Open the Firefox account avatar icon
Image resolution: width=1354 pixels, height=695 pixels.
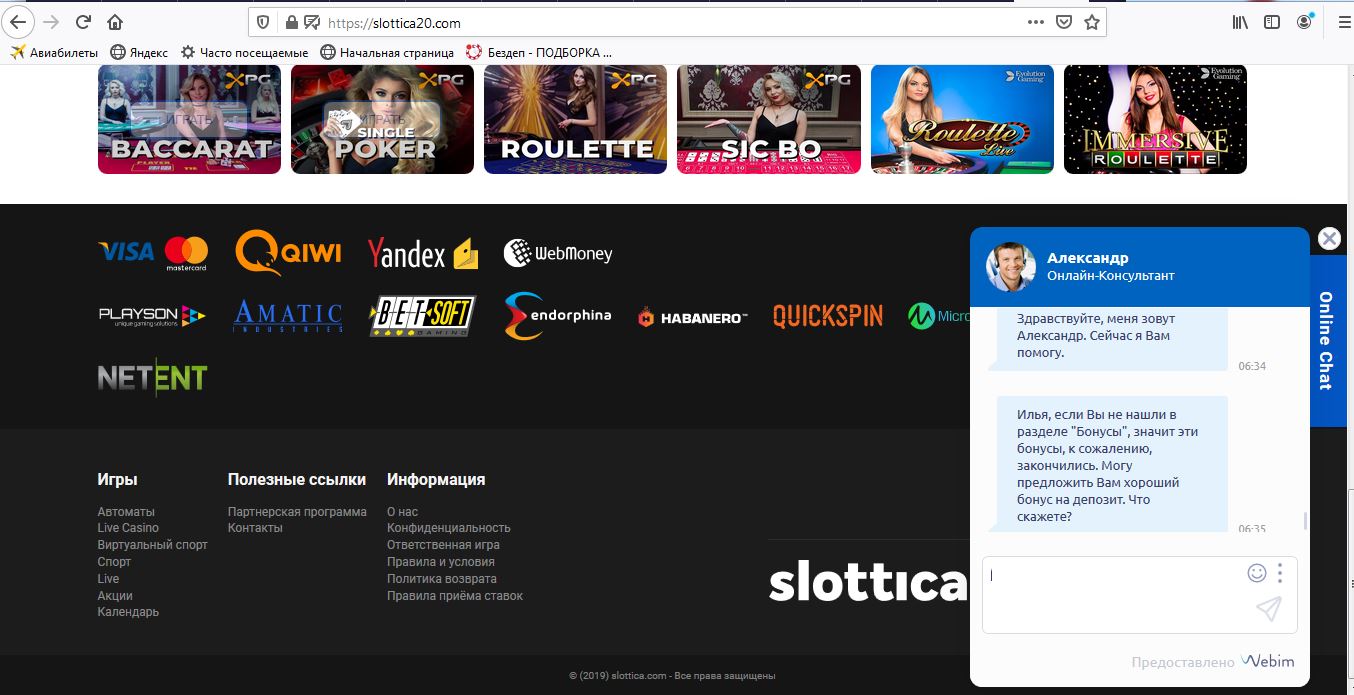pos(1304,21)
